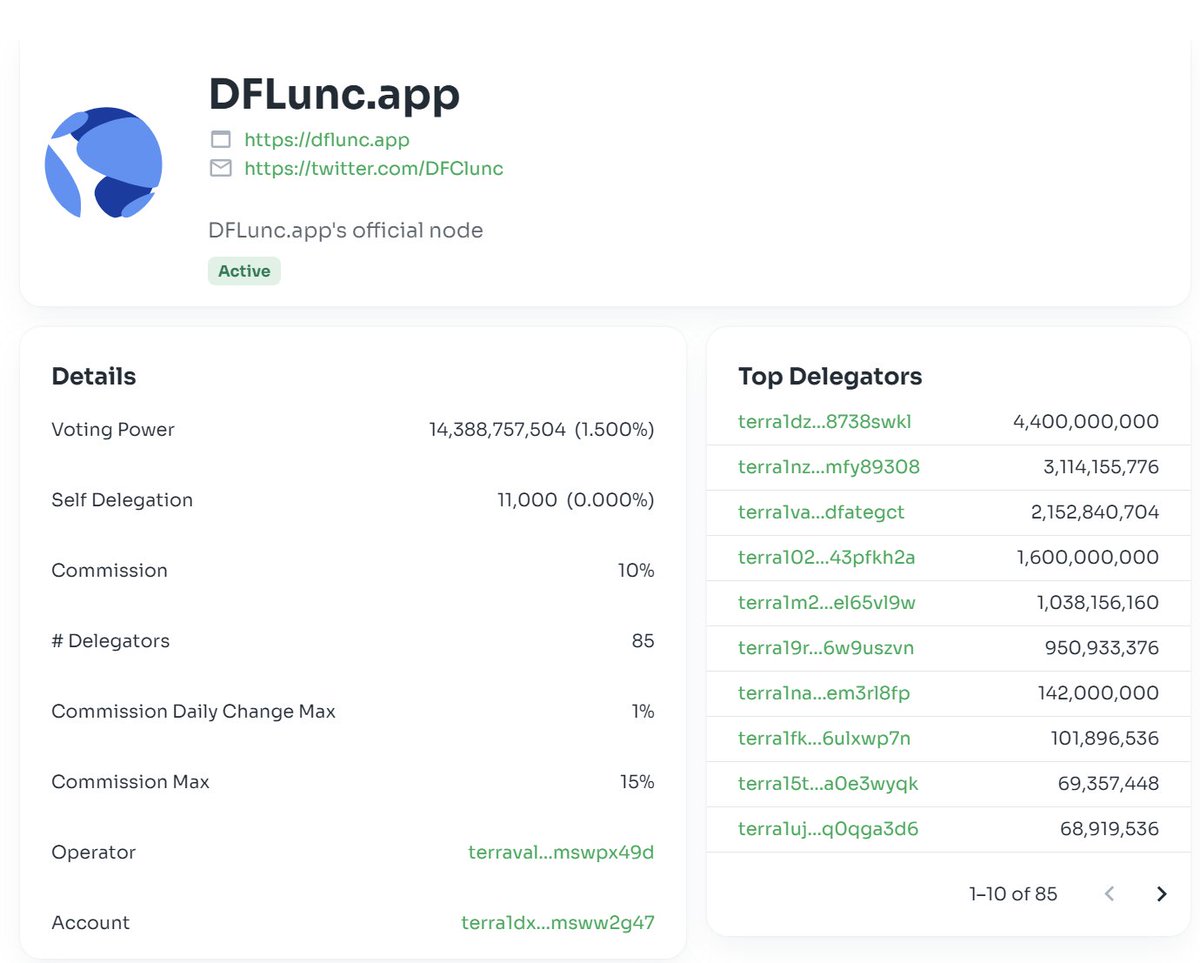Image resolution: width=1200 pixels, height=963 pixels.
Task: Click the Commission Max value 15%
Action: [x=637, y=781]
